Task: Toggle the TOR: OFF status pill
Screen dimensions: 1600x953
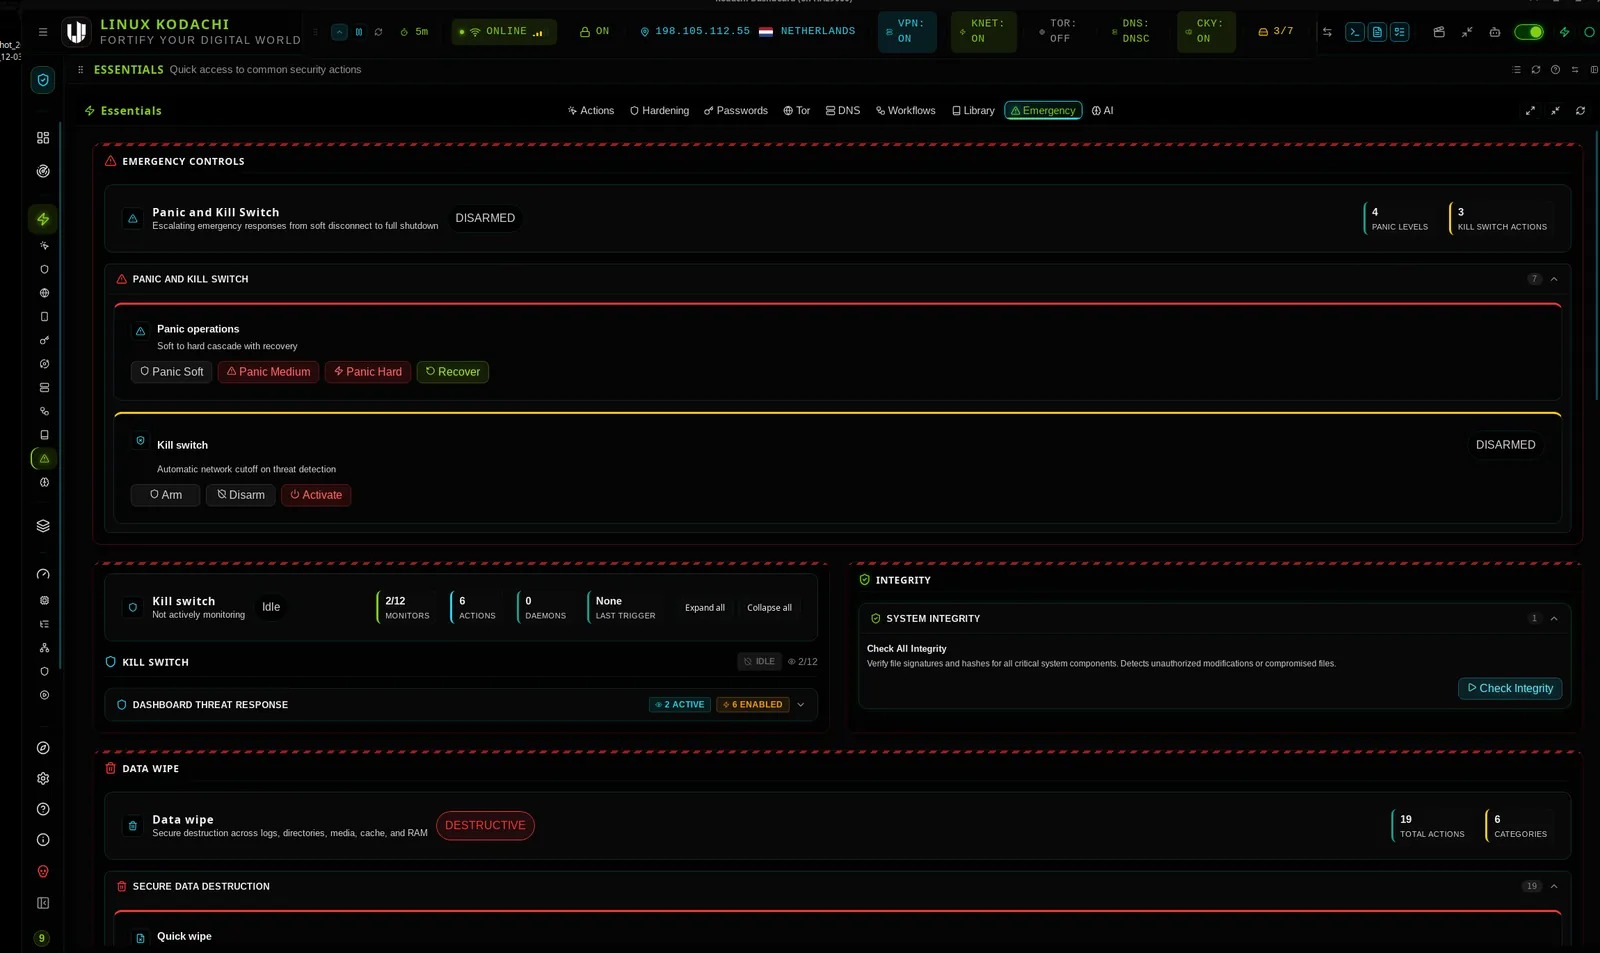Action: (1059, 32)
